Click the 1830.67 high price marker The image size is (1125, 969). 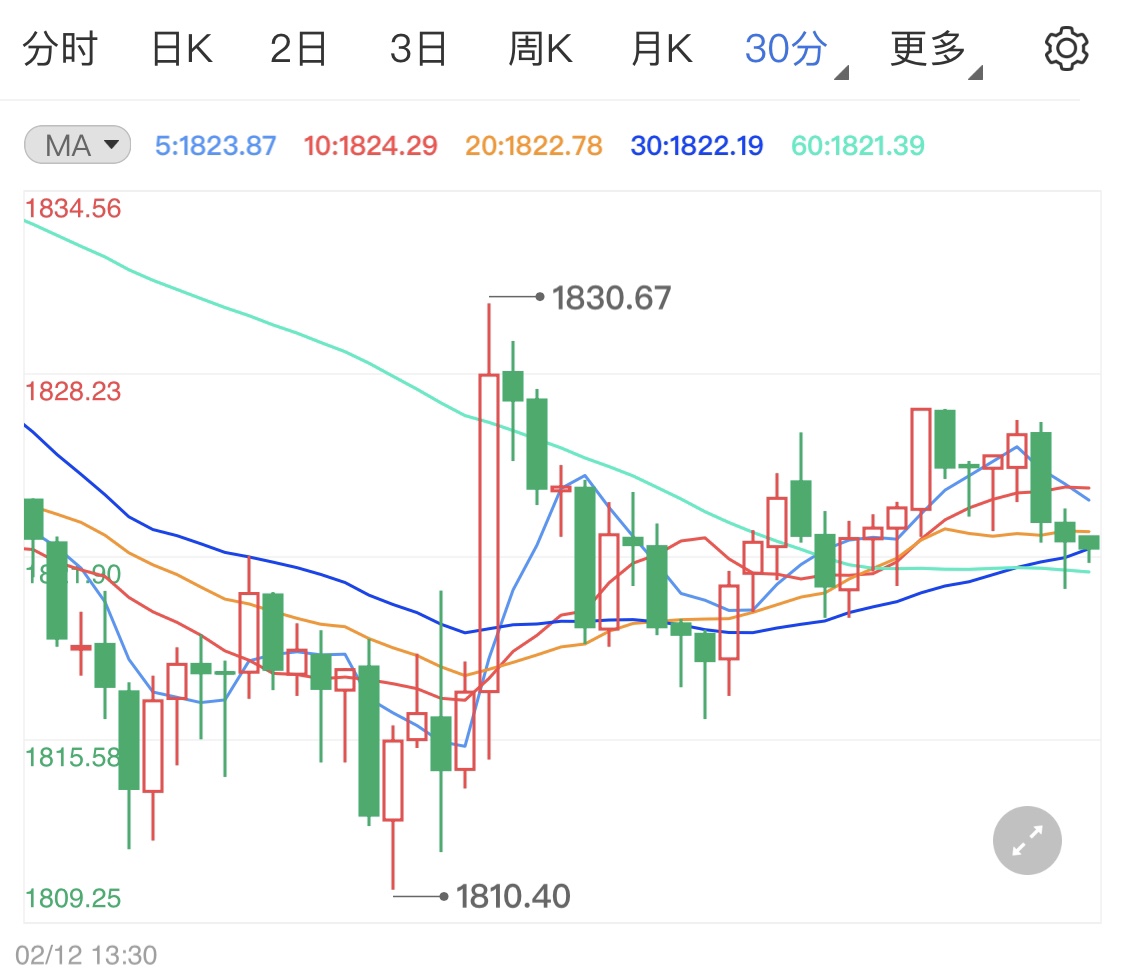610,297
